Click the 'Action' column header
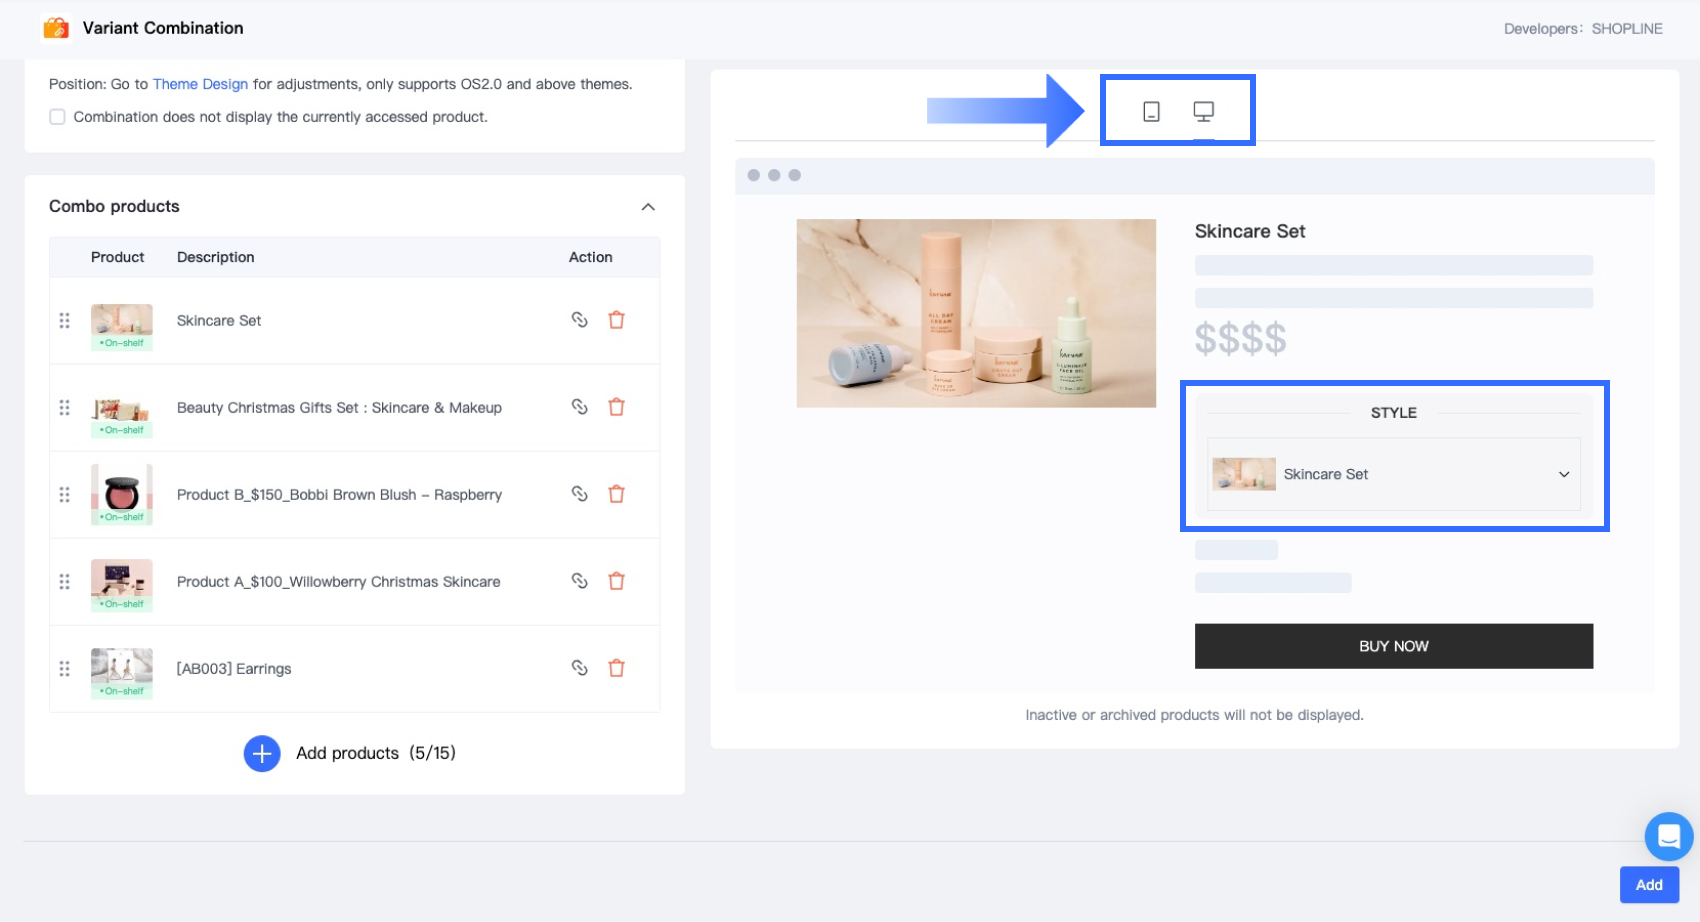Image resolution: width=1700 pixels, height=922 pixels. [x=591, y=257]
